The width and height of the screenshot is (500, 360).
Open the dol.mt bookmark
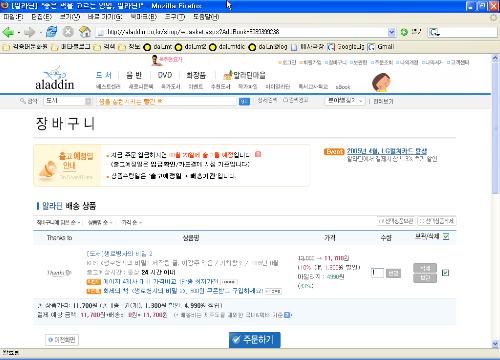click(158, 47)
